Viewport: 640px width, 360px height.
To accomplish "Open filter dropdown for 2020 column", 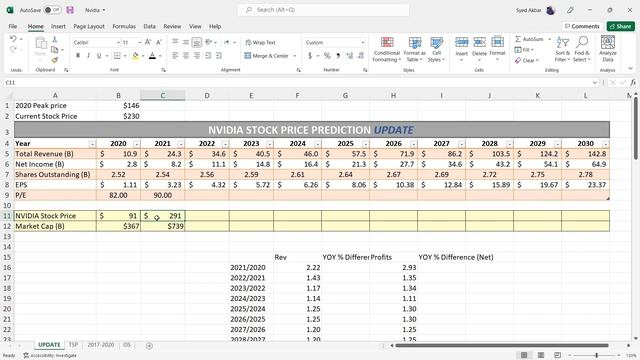I will pos(137,144).
